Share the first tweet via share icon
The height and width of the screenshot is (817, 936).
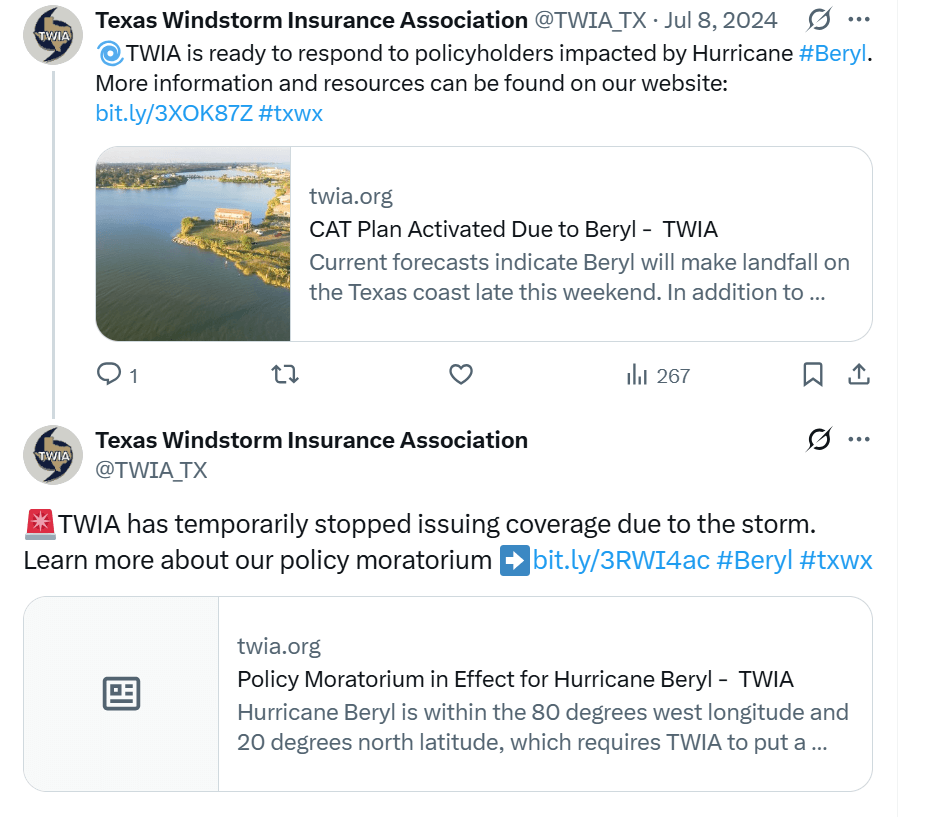(859, 375)
